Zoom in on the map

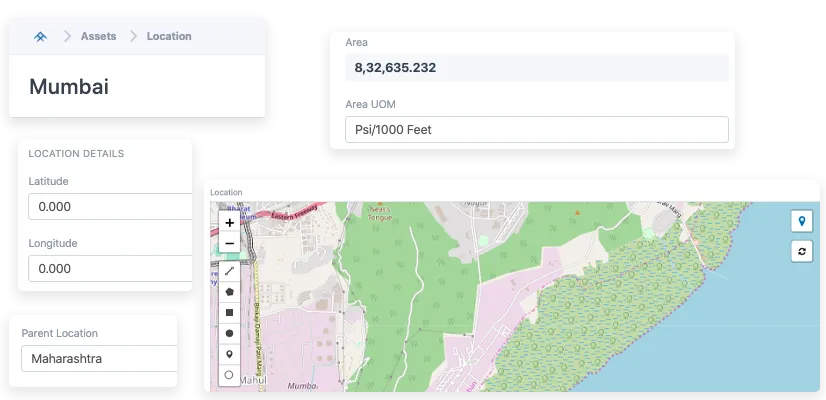230,223
